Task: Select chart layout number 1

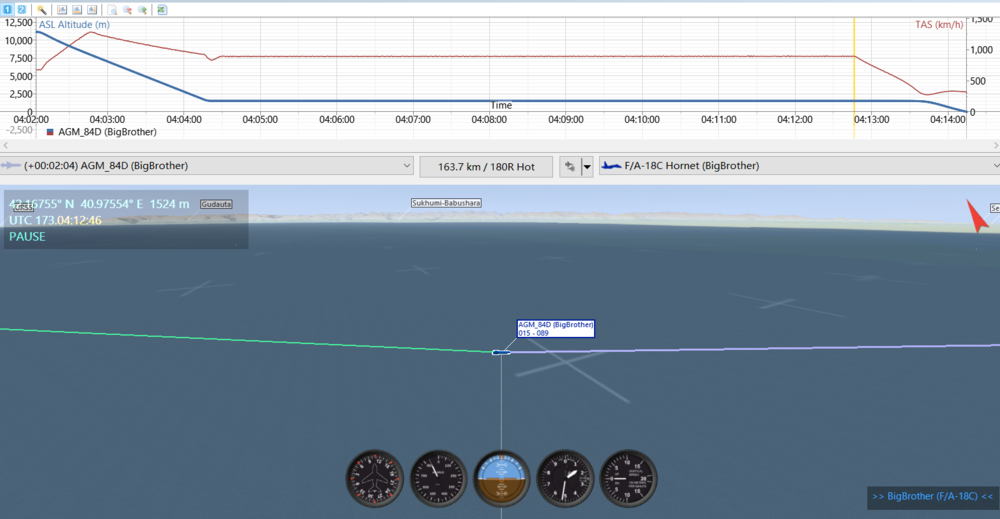Action: tap(8, 9)
